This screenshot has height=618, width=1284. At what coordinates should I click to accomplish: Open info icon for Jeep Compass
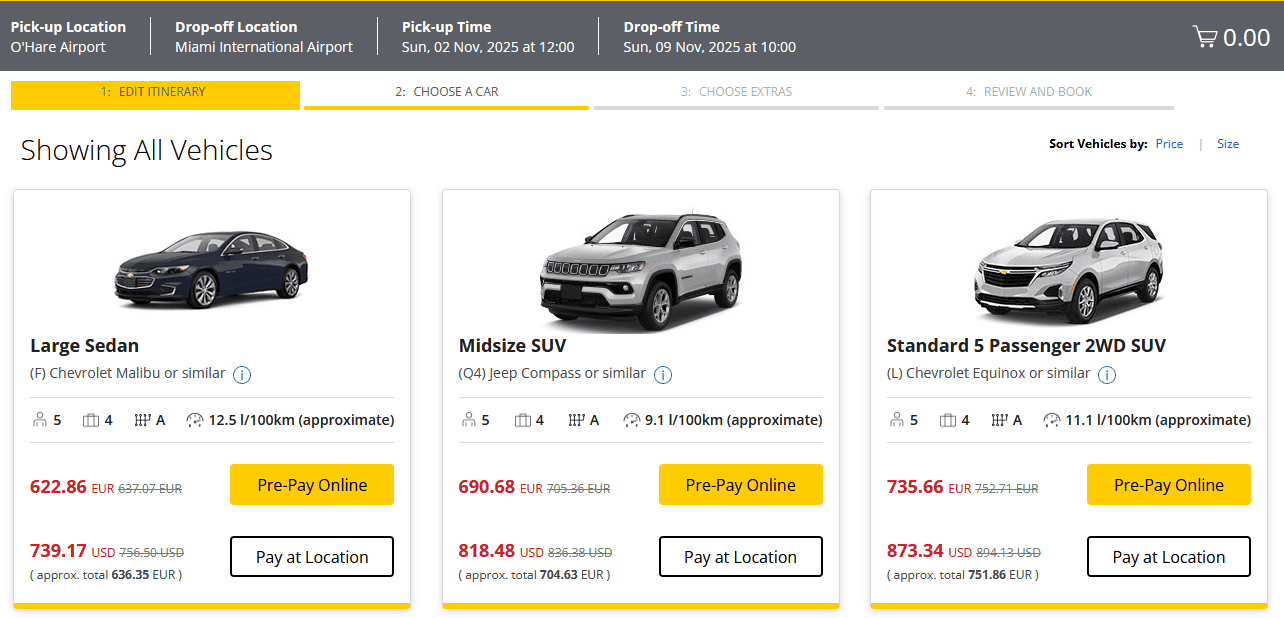click(663, 375)
